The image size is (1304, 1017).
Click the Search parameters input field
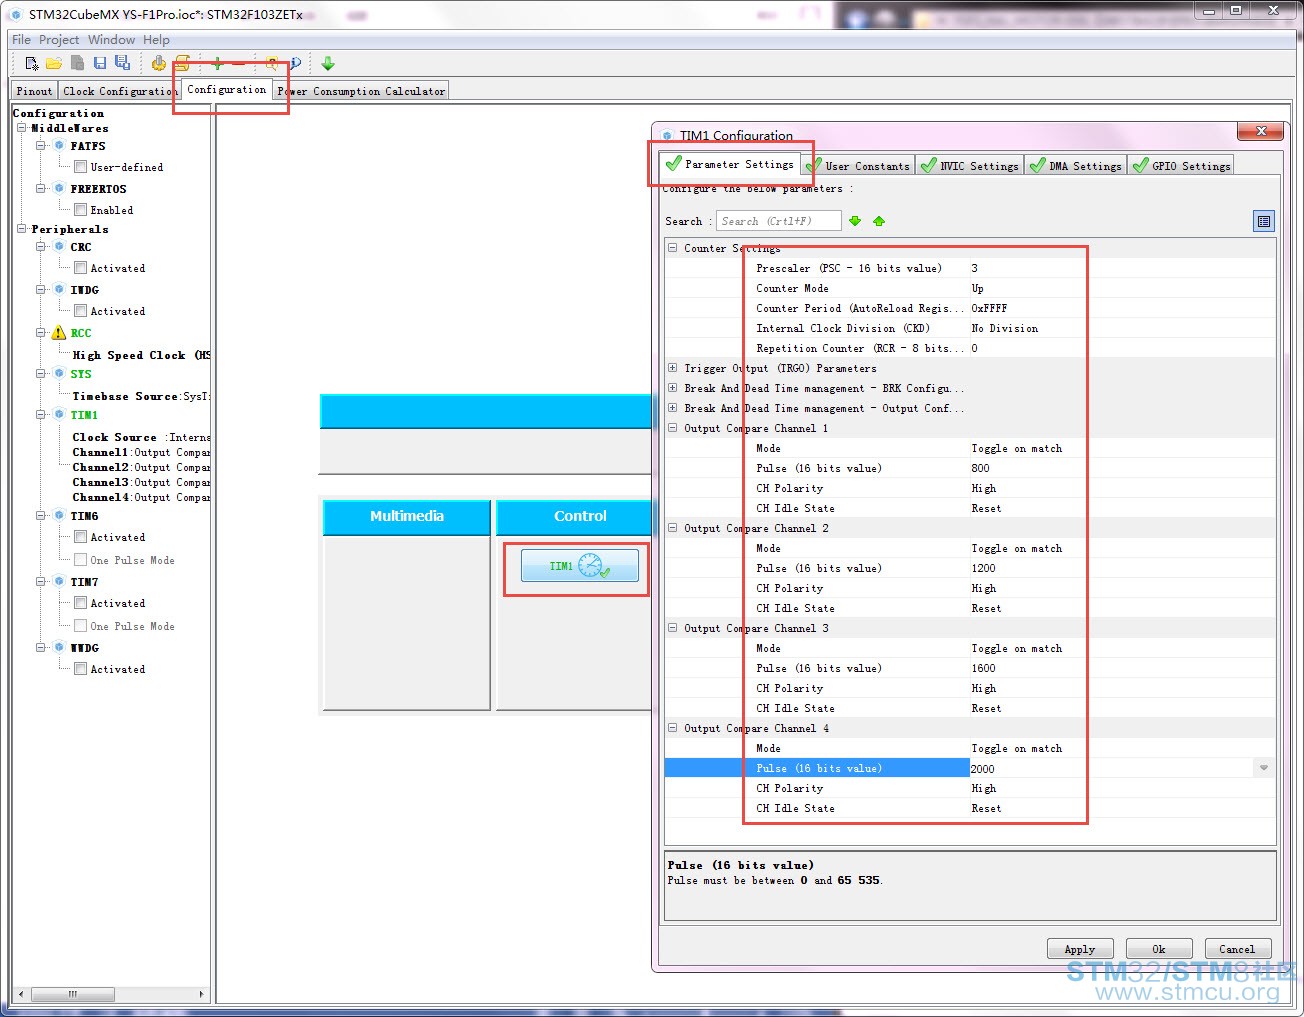tap(779, 221)
